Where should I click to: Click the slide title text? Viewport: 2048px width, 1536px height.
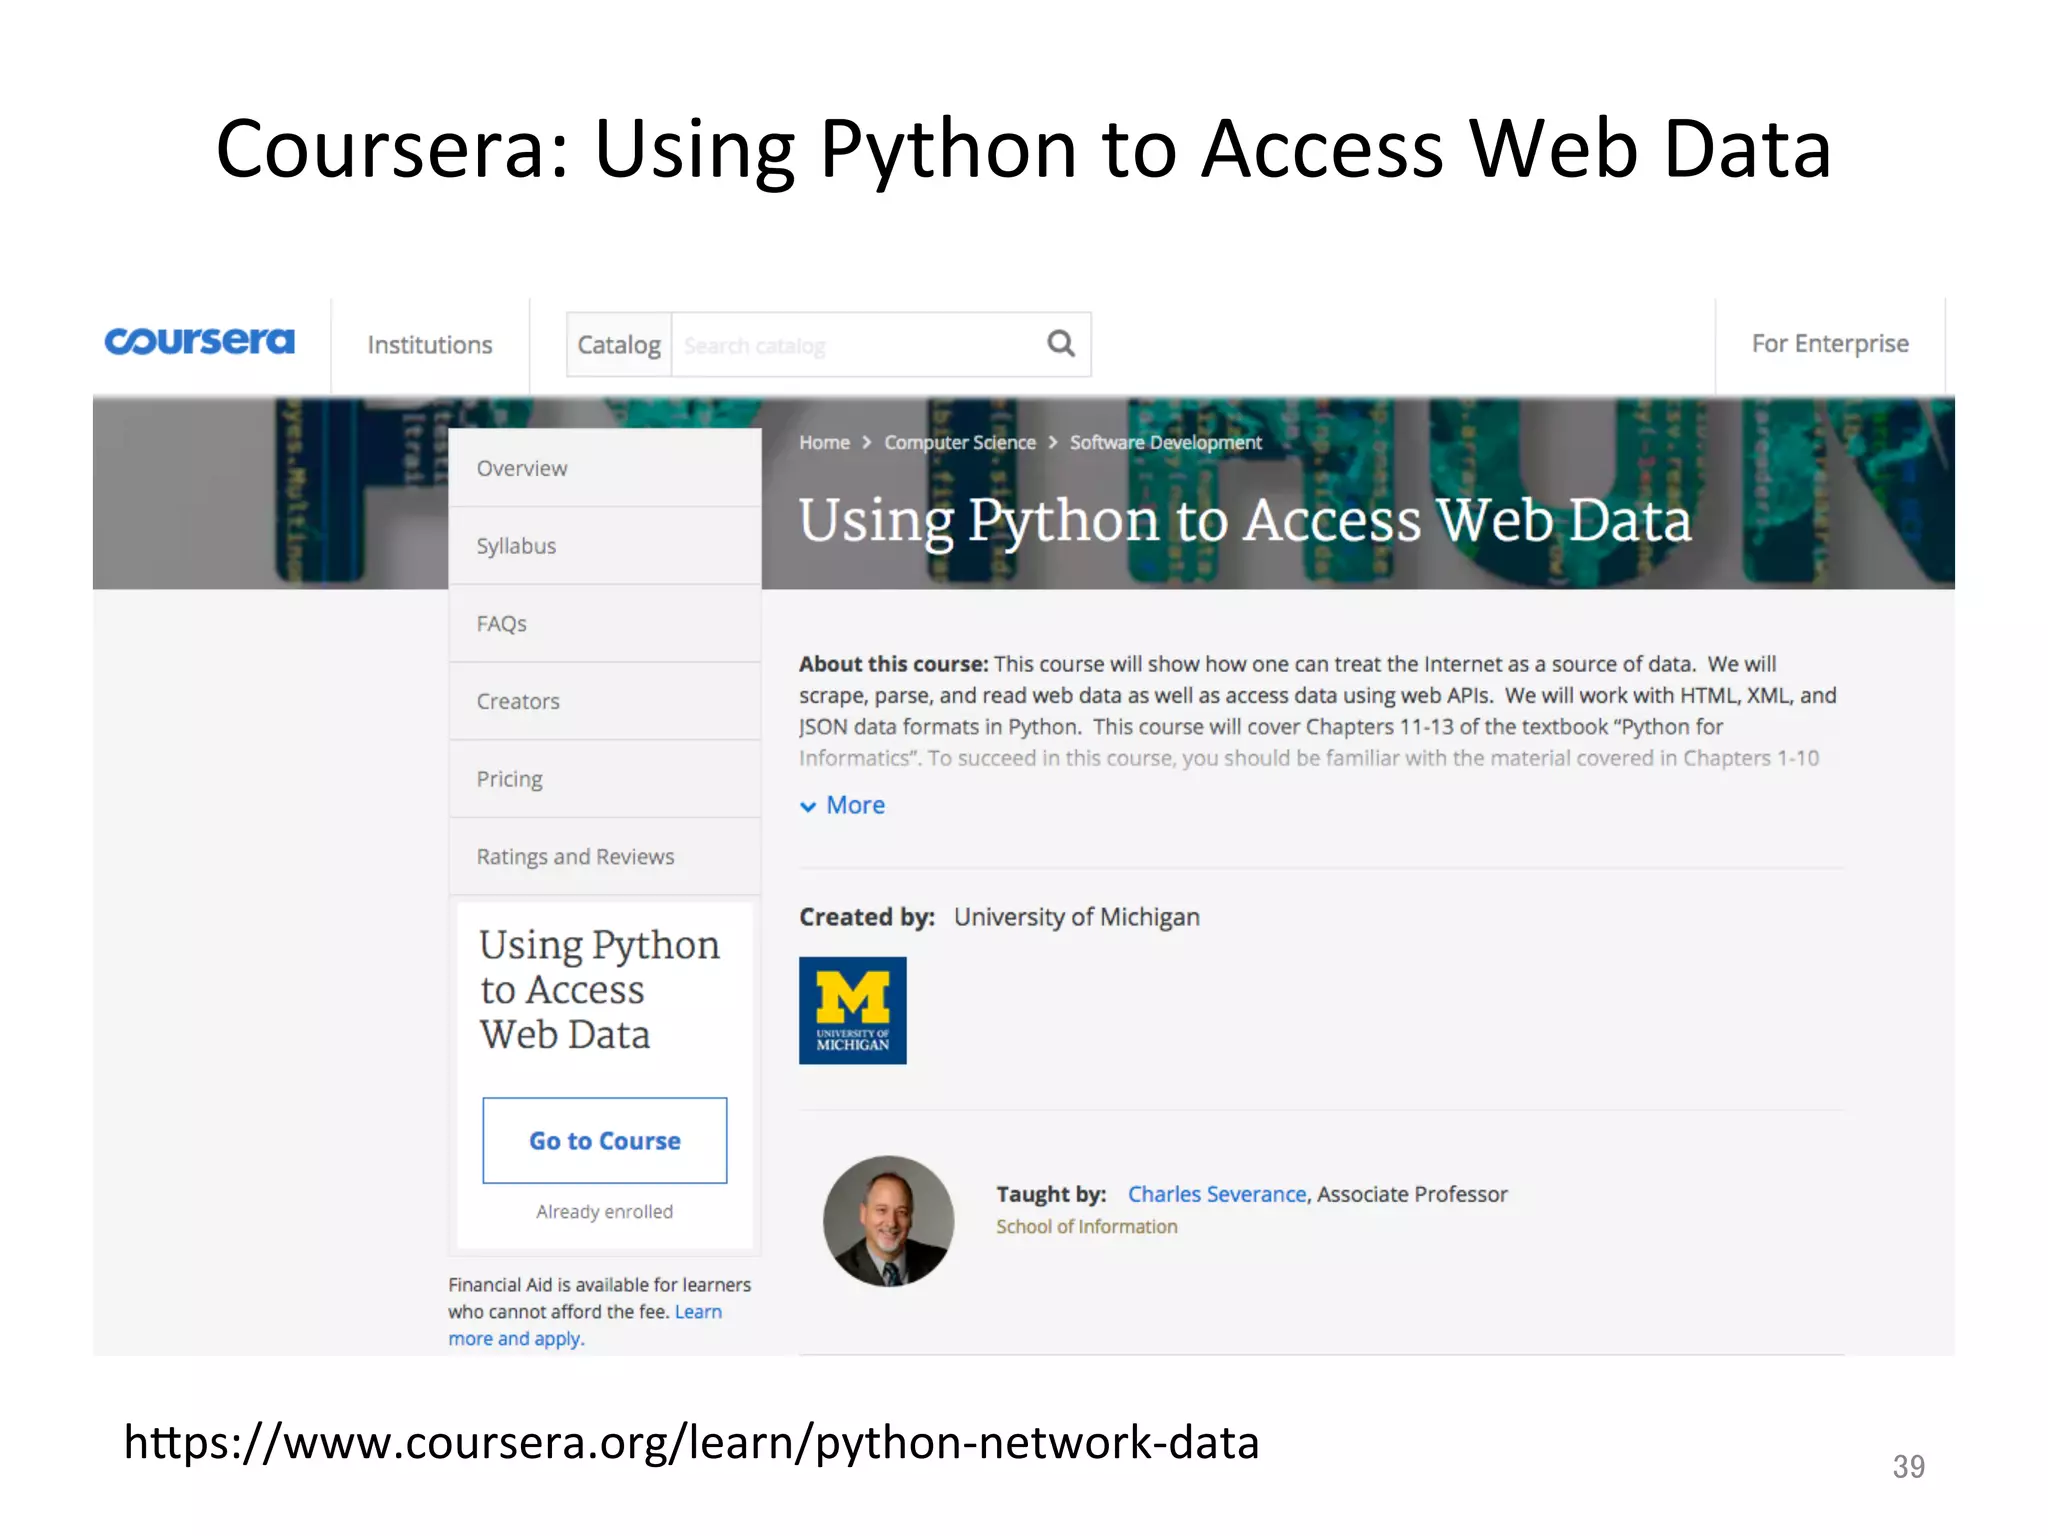1024,150
